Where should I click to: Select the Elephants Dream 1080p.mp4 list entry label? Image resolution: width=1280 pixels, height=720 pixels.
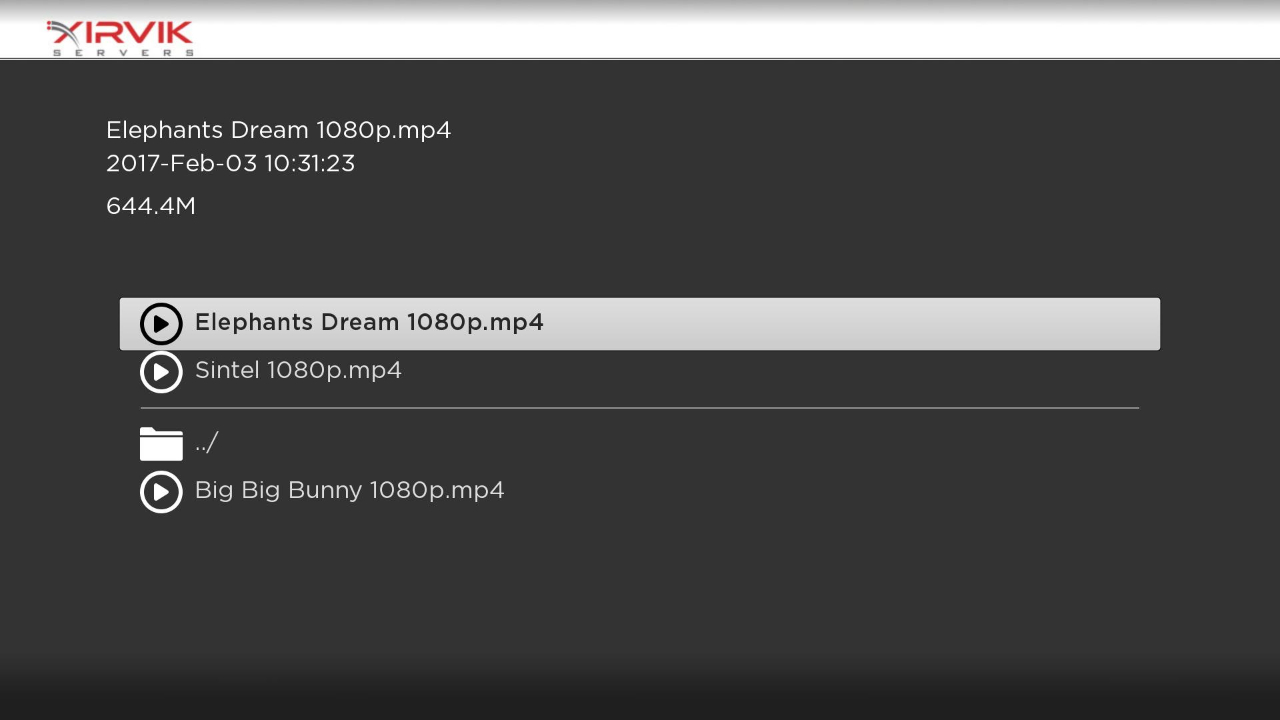(x=369, y=323)
